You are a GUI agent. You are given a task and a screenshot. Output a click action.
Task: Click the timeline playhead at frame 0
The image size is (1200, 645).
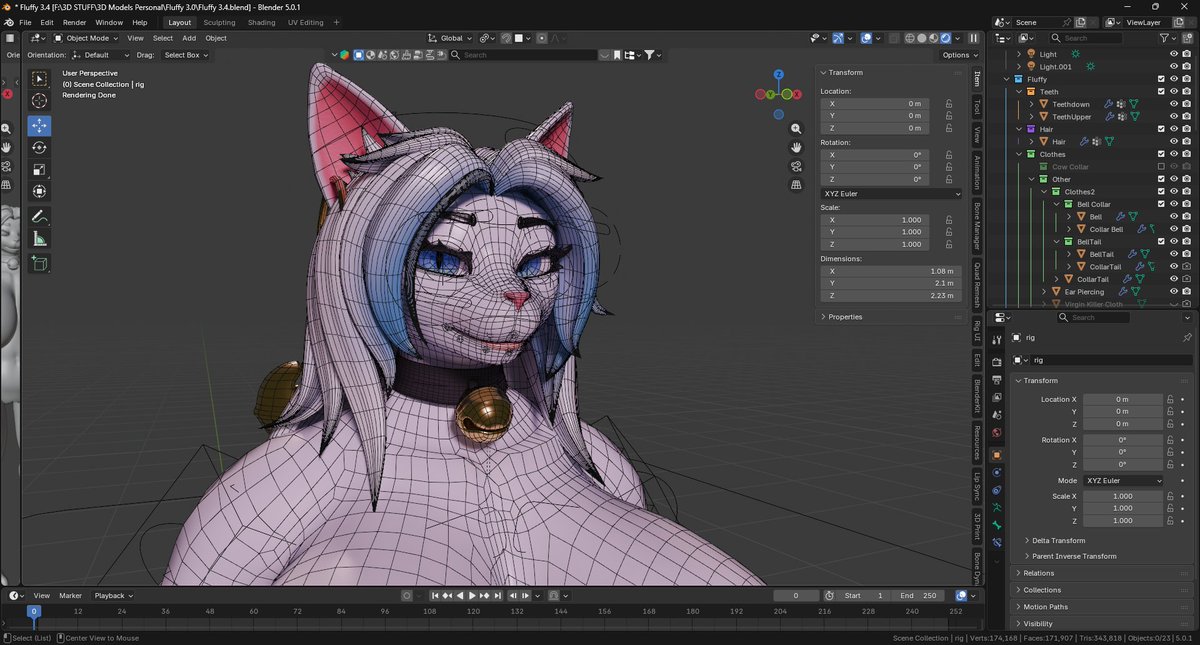pos(33,611)
